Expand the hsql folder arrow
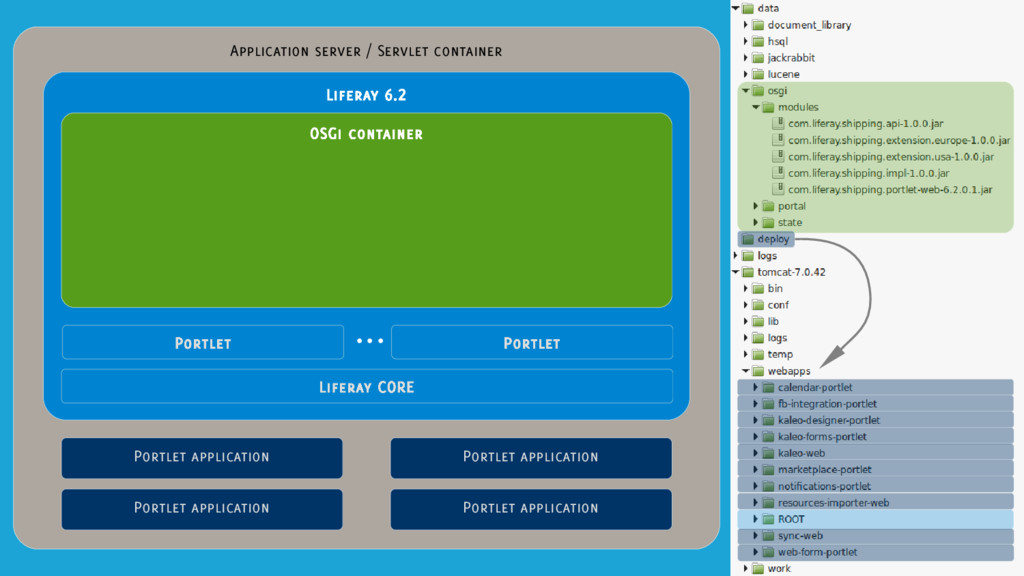This screenshot has height=576, width=1024. [746, 42]
